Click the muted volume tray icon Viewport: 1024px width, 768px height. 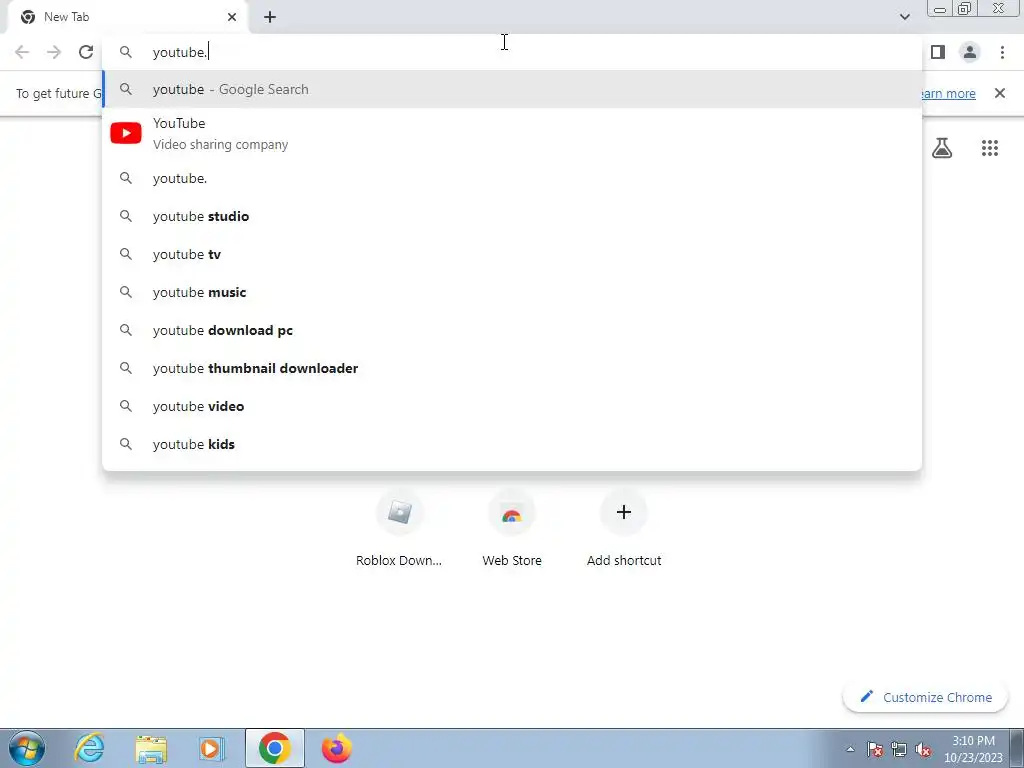pos(923,749)
